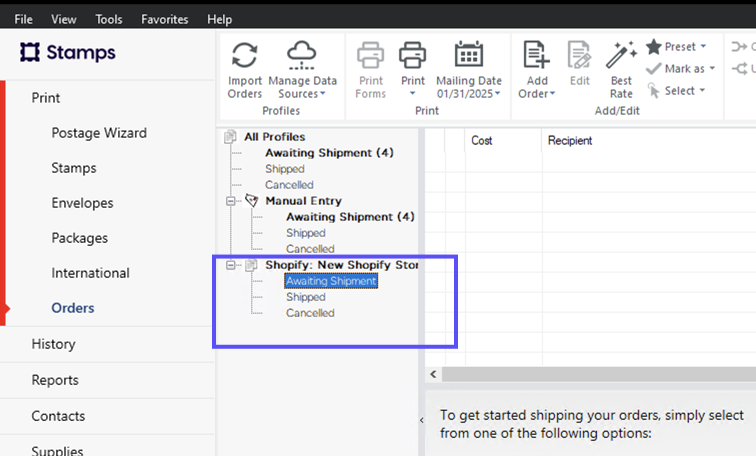Open the Print dropdown arrow
This screenshot has height=456, width=756.
coord(412,94)
